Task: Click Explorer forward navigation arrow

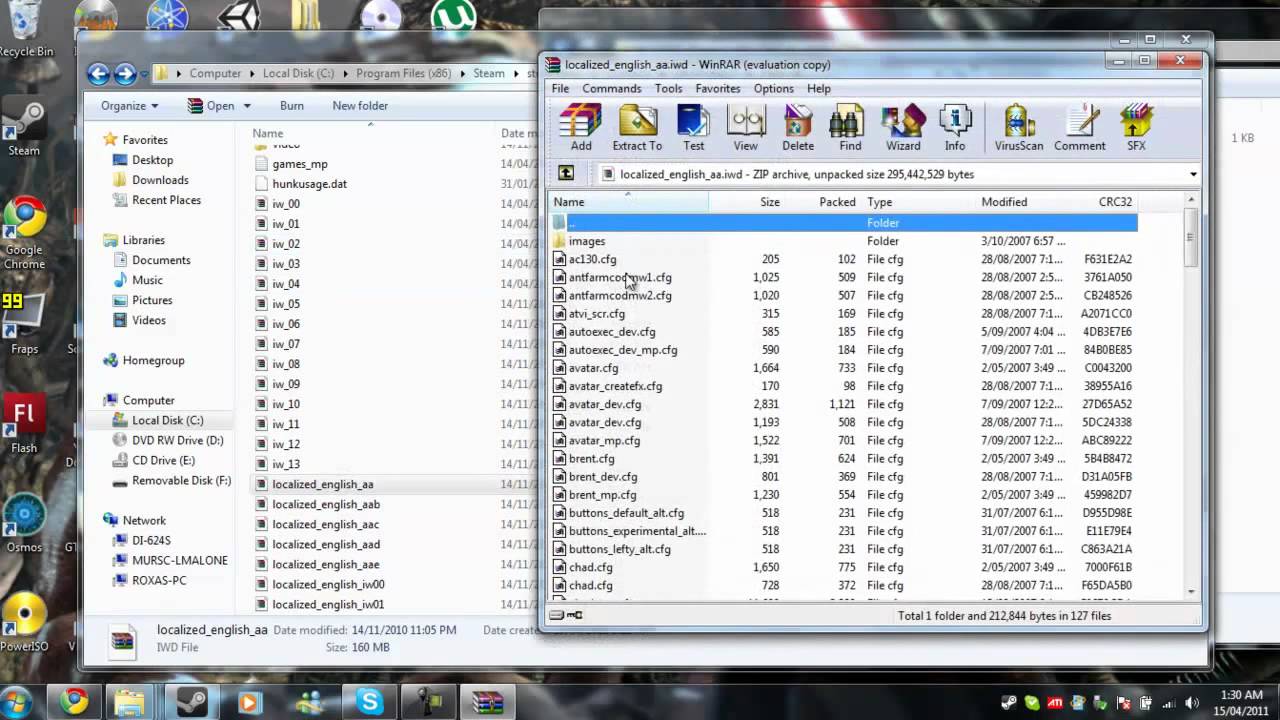Action: [125, 73]
